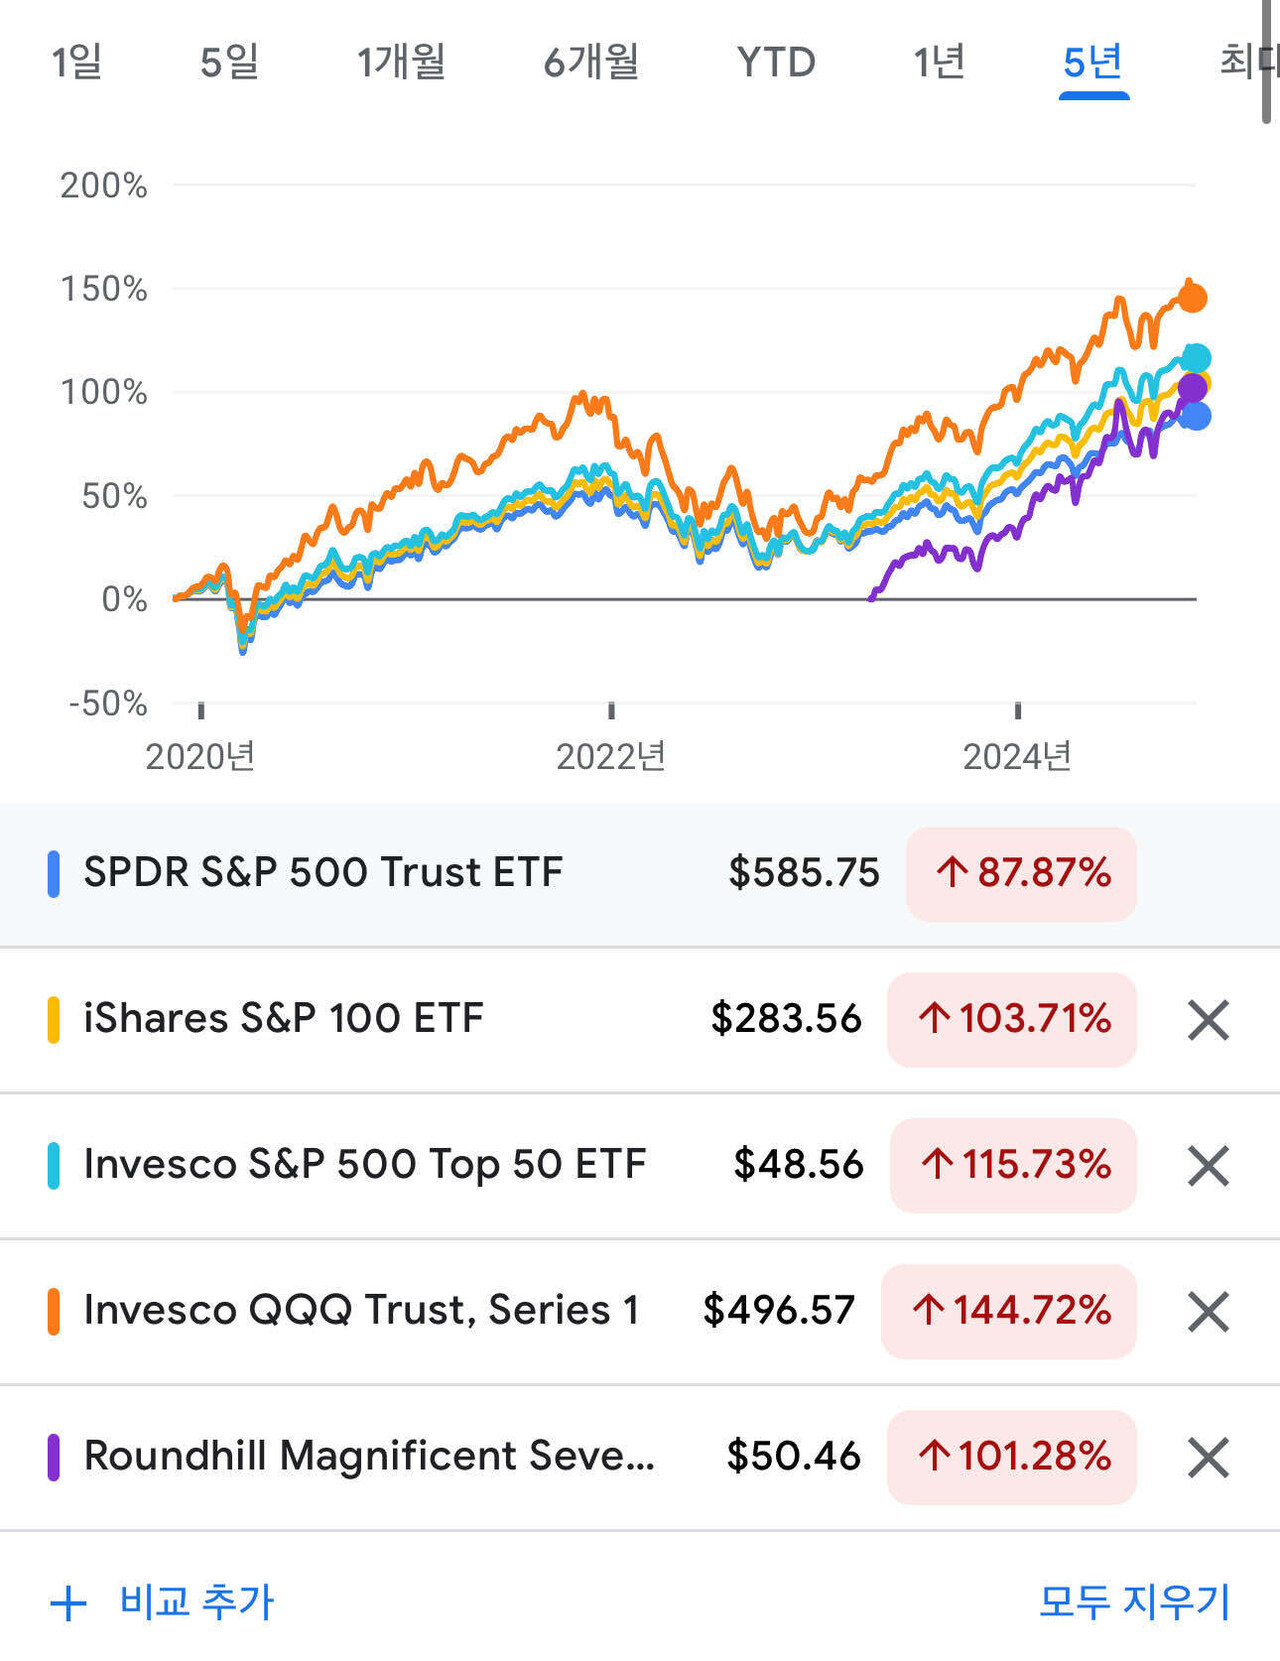Select the 1개월 range tab
The width and height of the screenshot is (1280, 1661).
tap(401, 62)
